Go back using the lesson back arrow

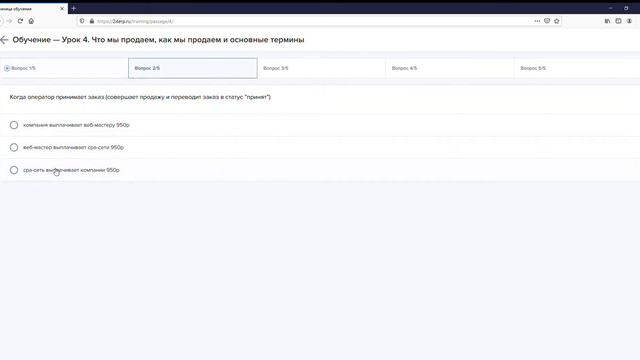tap(4, 40)
